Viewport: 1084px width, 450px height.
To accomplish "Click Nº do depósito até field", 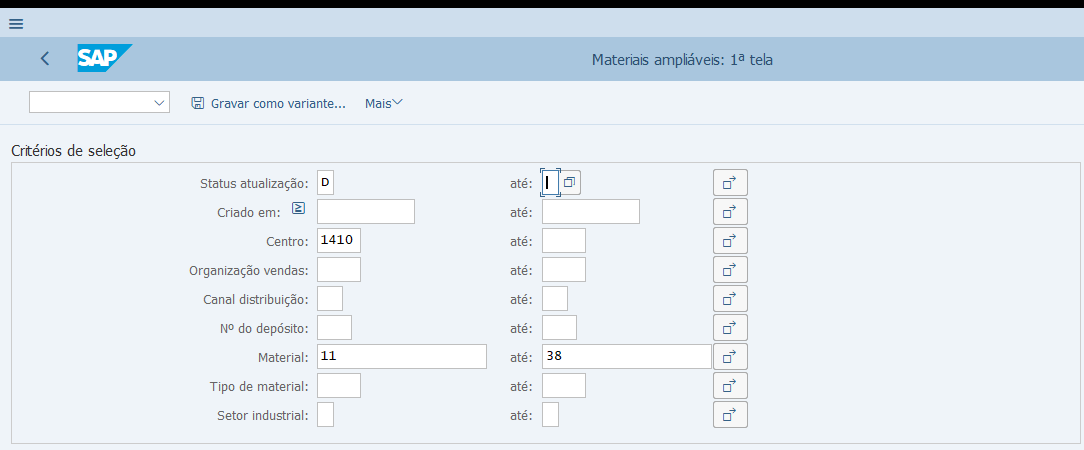I will 559,328.
